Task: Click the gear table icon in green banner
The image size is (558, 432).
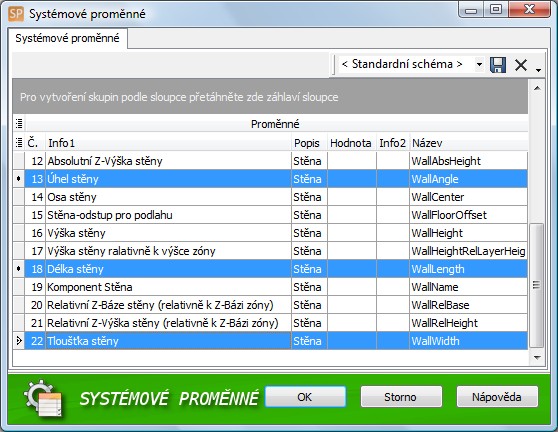Action: tap(44, 398)
